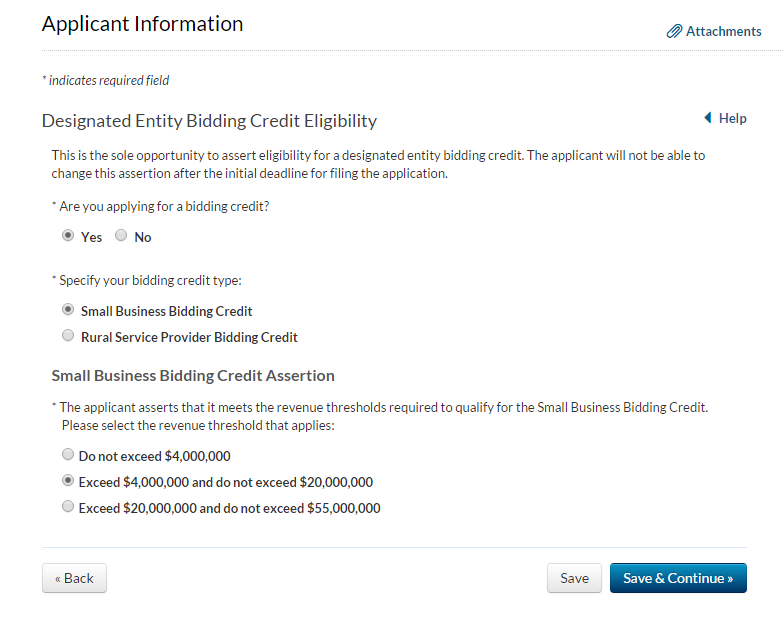The height and width of the screenshot is (641, 784).
Task: Click 'Designated Entity Bidding Credit Eligibility' section heading
Action: (209, 121)
